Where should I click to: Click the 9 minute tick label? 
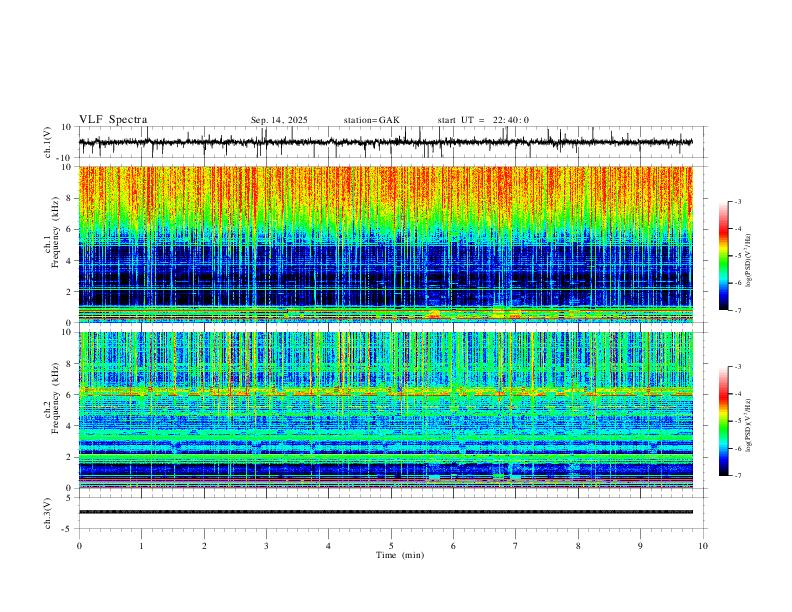pyautogui.click(x=640, y=546)
